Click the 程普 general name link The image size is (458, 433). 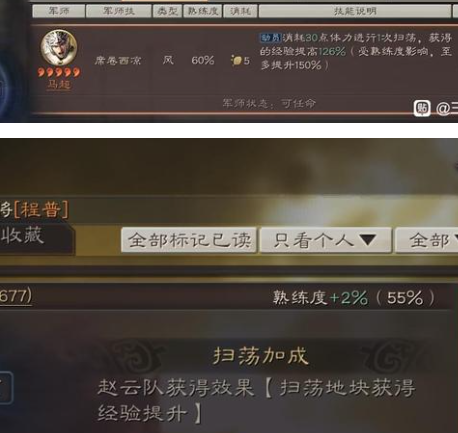41,210
